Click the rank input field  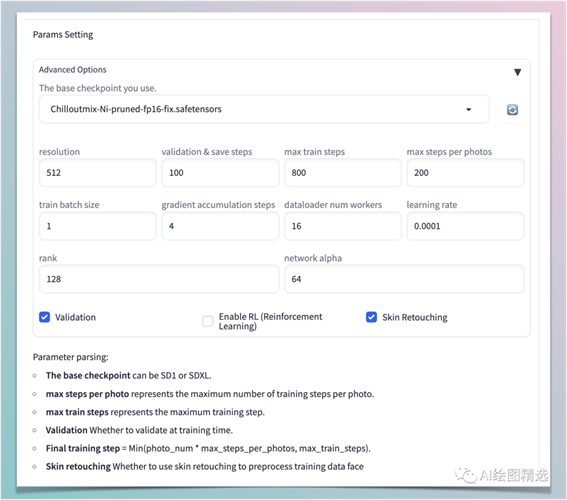tap(159, 279)
